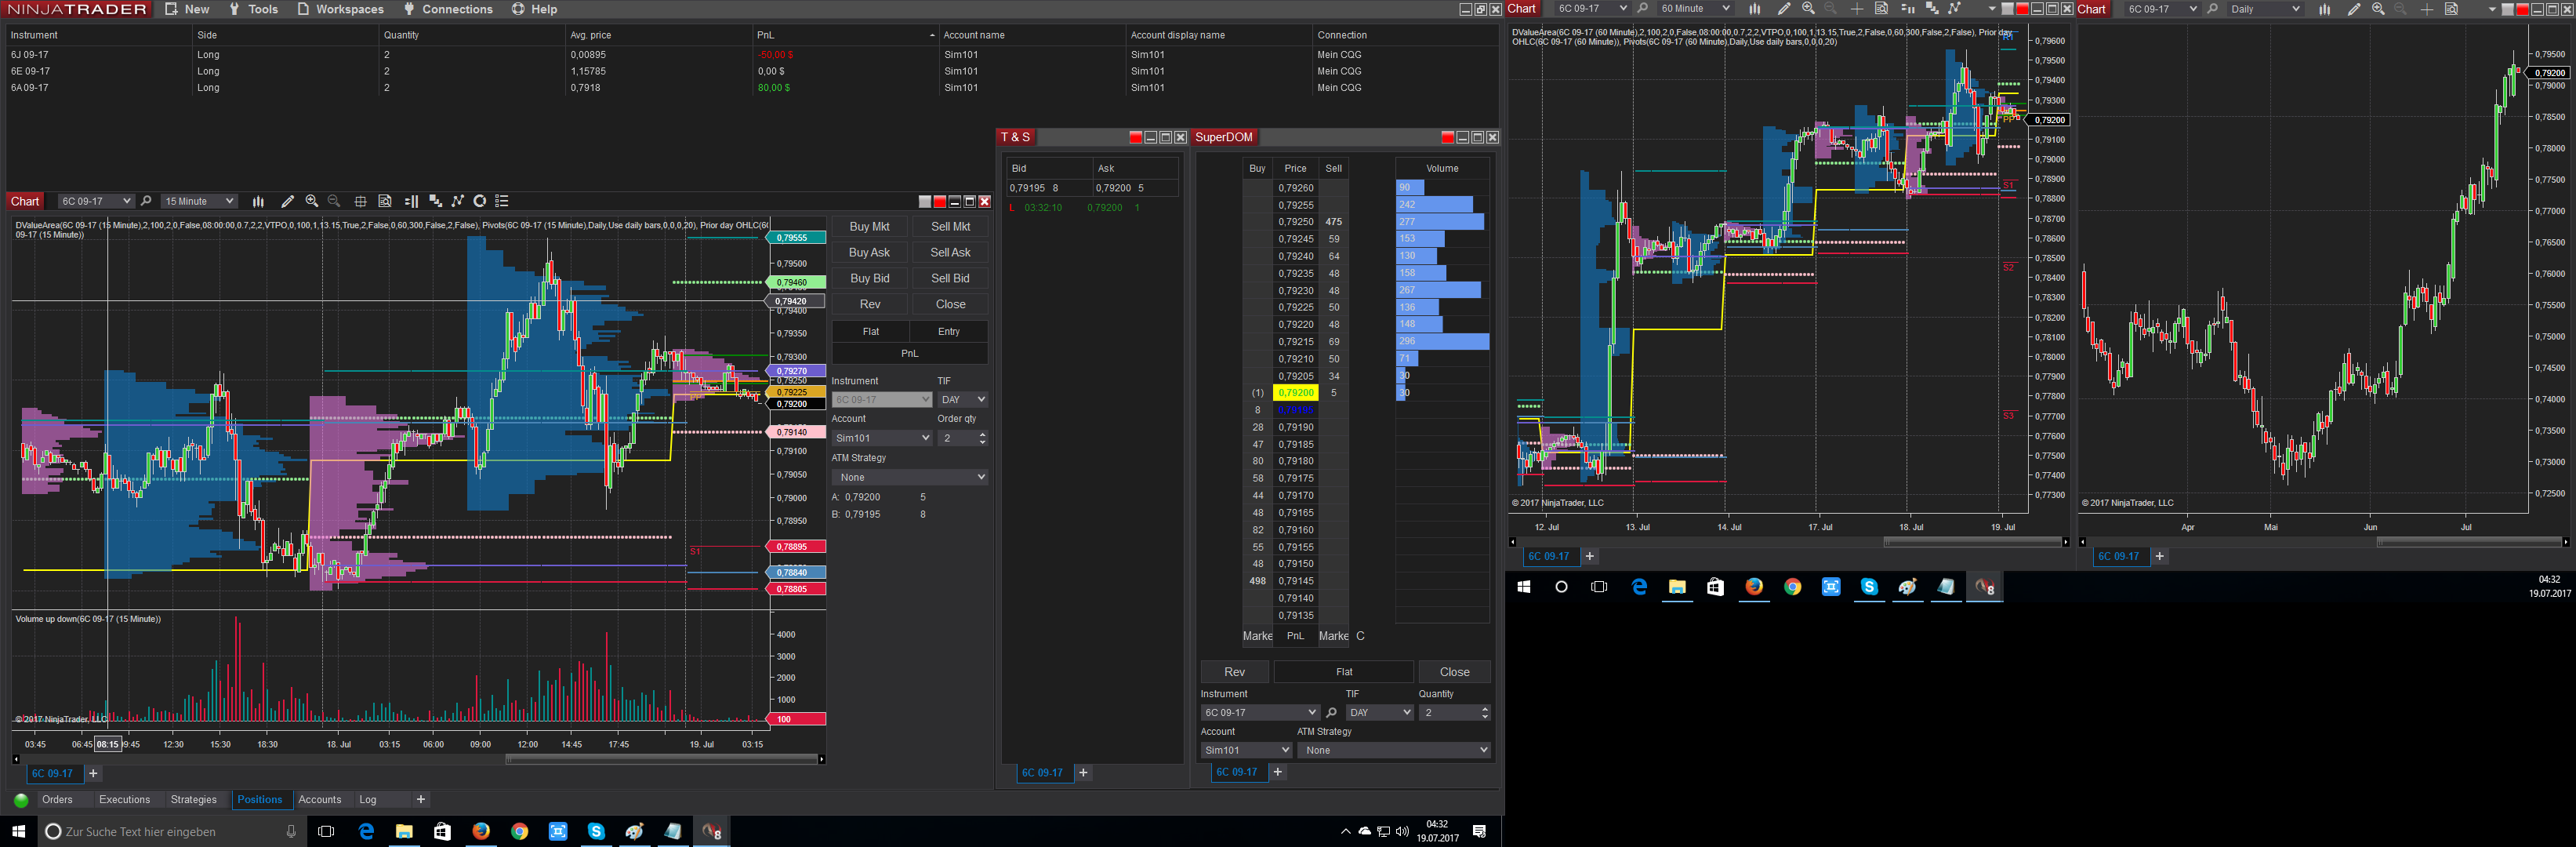Click Sell Mkt button in Chart Trader
Screen dimensions: 2576x847
point(950,227)
